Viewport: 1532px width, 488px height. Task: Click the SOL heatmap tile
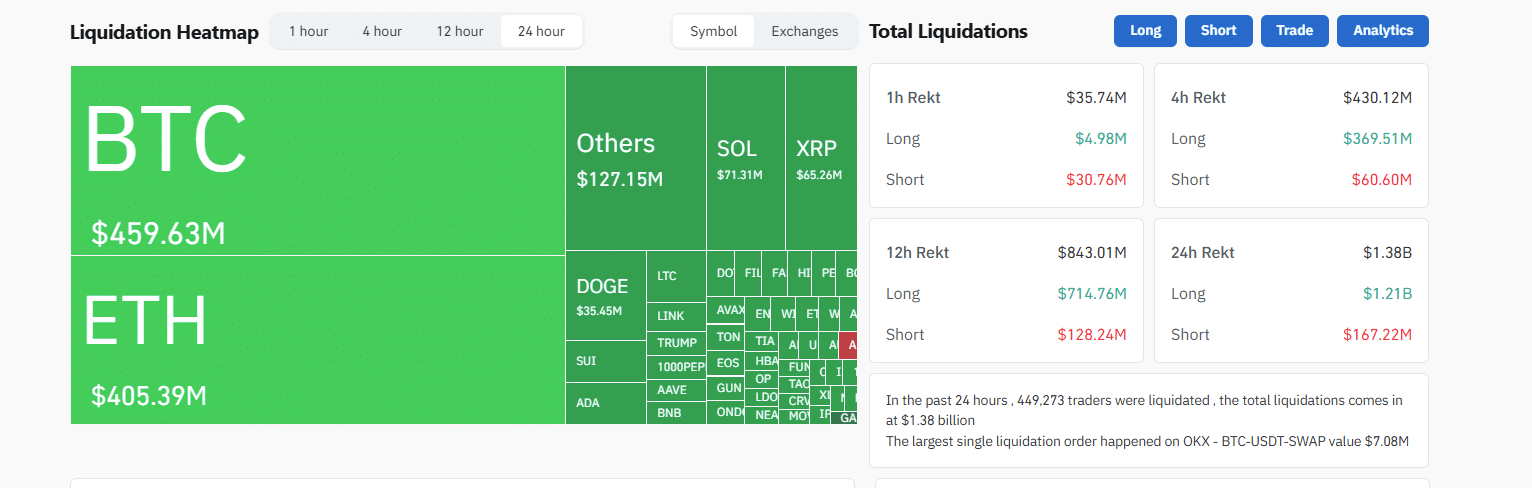[x=746, y=158]
